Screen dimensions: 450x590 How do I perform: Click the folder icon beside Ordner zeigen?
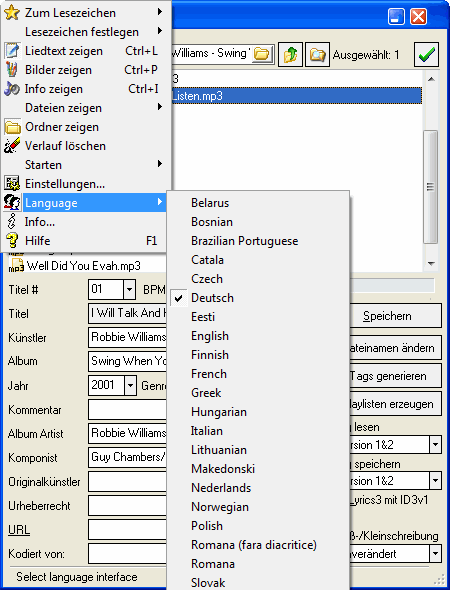click(12, 127)
